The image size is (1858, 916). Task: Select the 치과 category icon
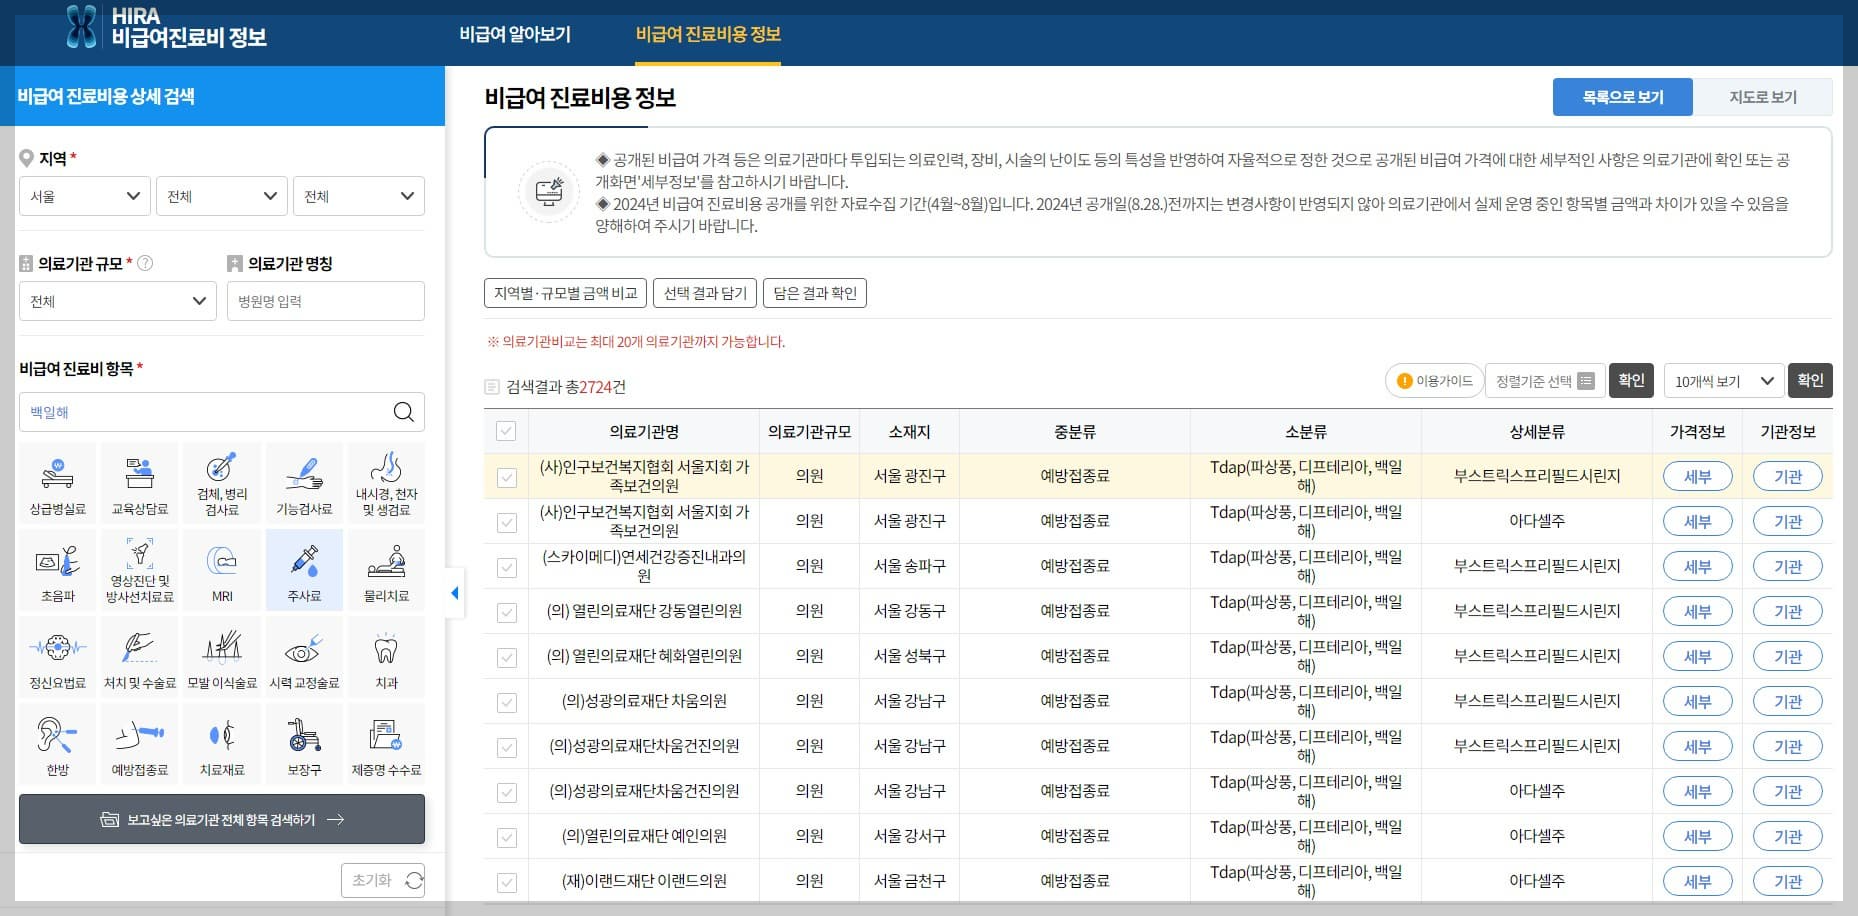(386, 656)
